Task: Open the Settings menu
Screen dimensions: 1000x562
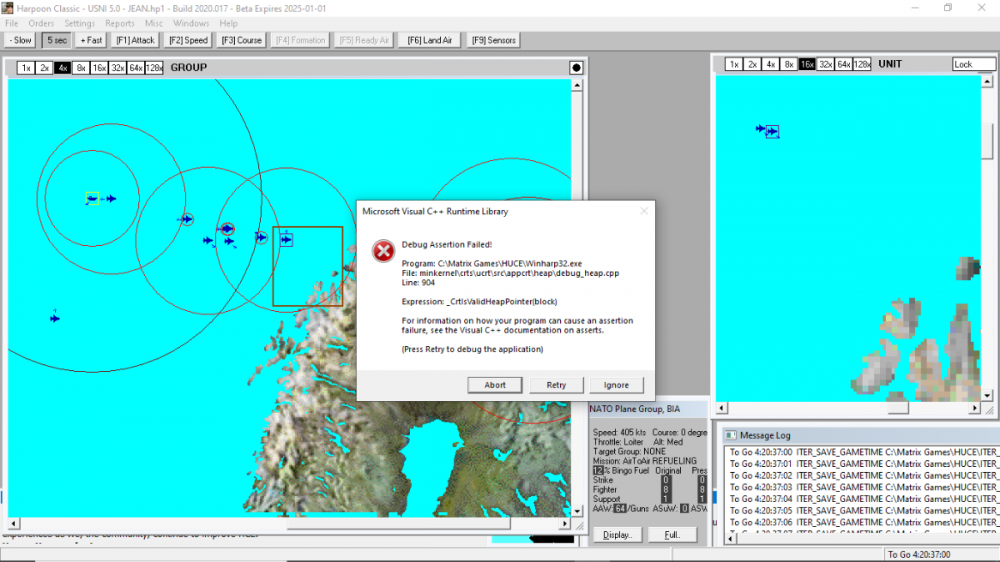Action: 79,23
